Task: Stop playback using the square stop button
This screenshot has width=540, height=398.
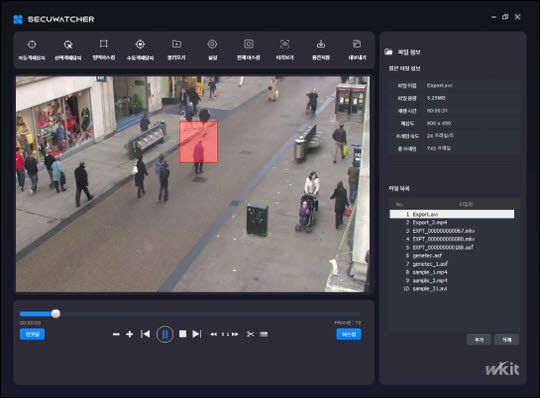Action: point(183,334)
